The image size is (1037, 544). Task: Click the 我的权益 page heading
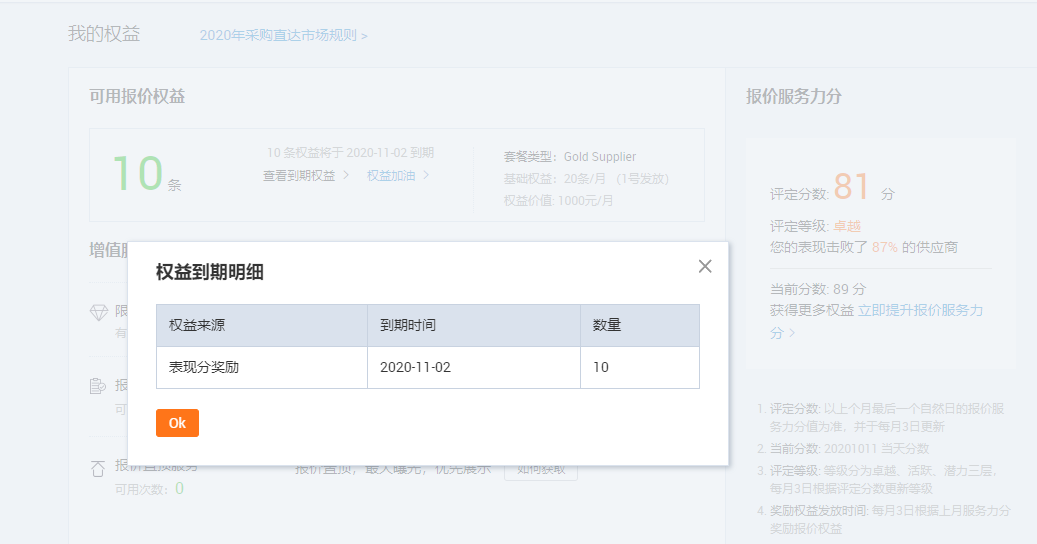pyautogui.click(x=104, y=34)
